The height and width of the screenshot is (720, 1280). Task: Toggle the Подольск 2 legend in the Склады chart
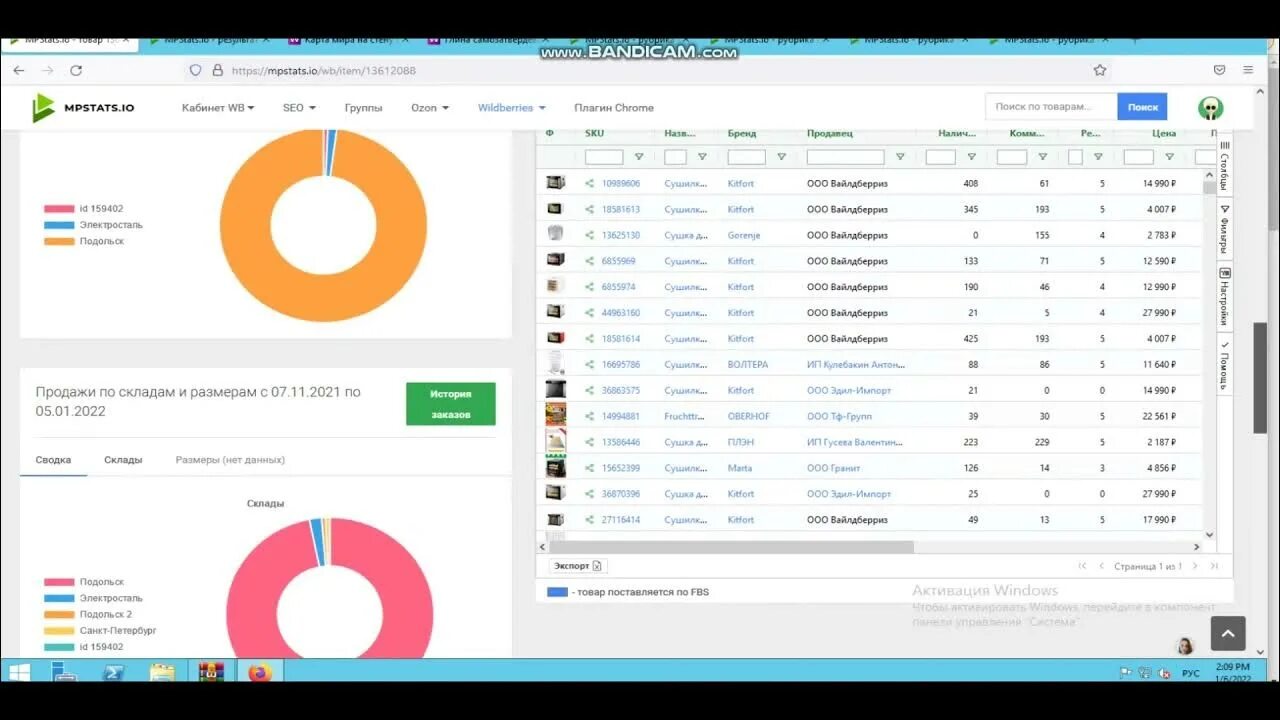88,614
